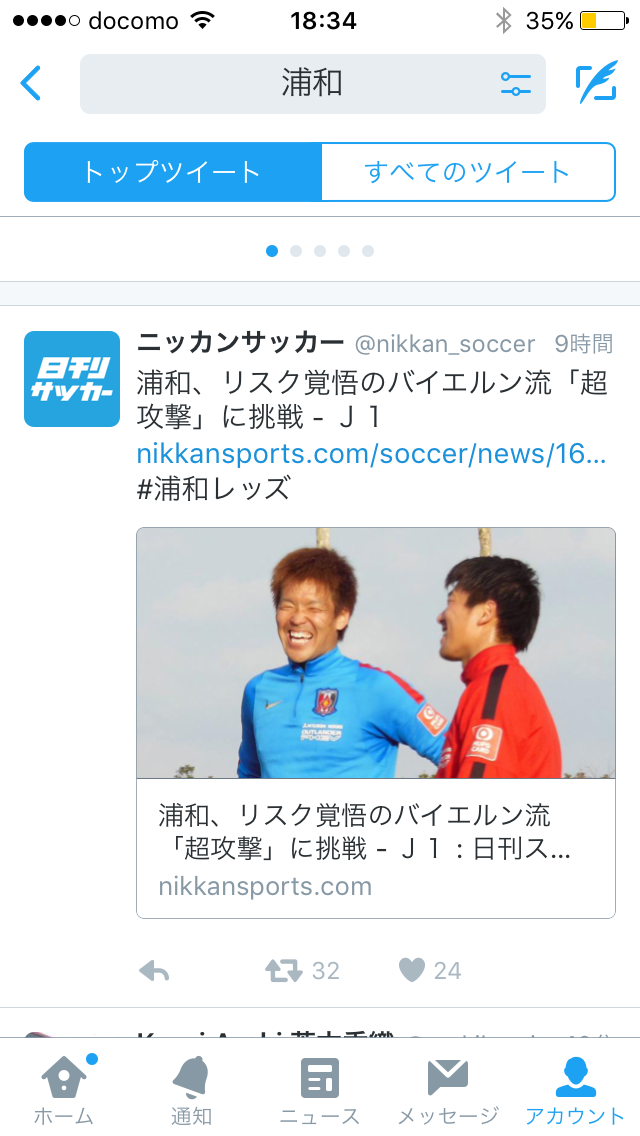Viewport: 640px width, 1136px height.
Task: Retweet the Nikkan Soccer tweet
Action: 283,970
